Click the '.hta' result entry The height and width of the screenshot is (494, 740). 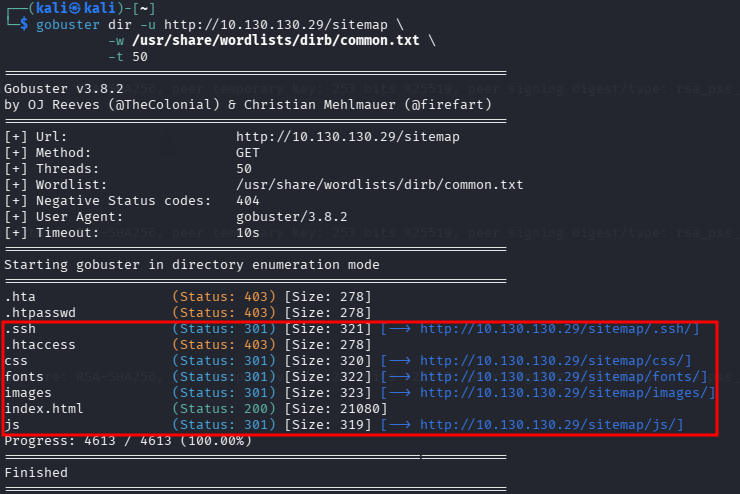20,297
